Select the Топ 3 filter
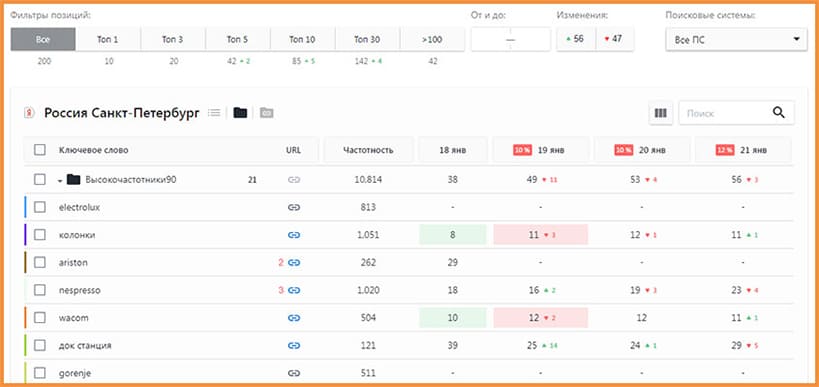Image resolution: width=819 pixels, height=387 pixels. 172,39
